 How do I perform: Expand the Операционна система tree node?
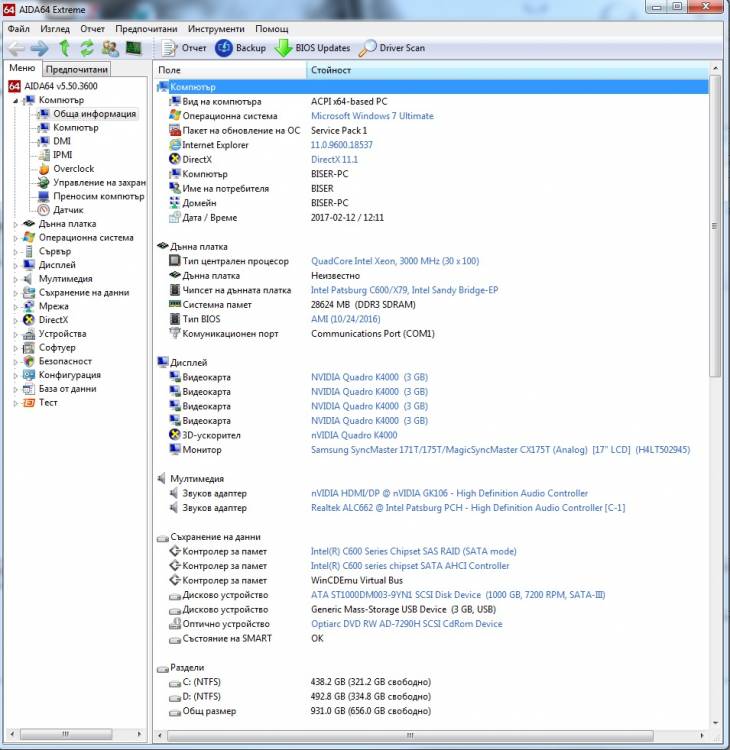point(15,238)
